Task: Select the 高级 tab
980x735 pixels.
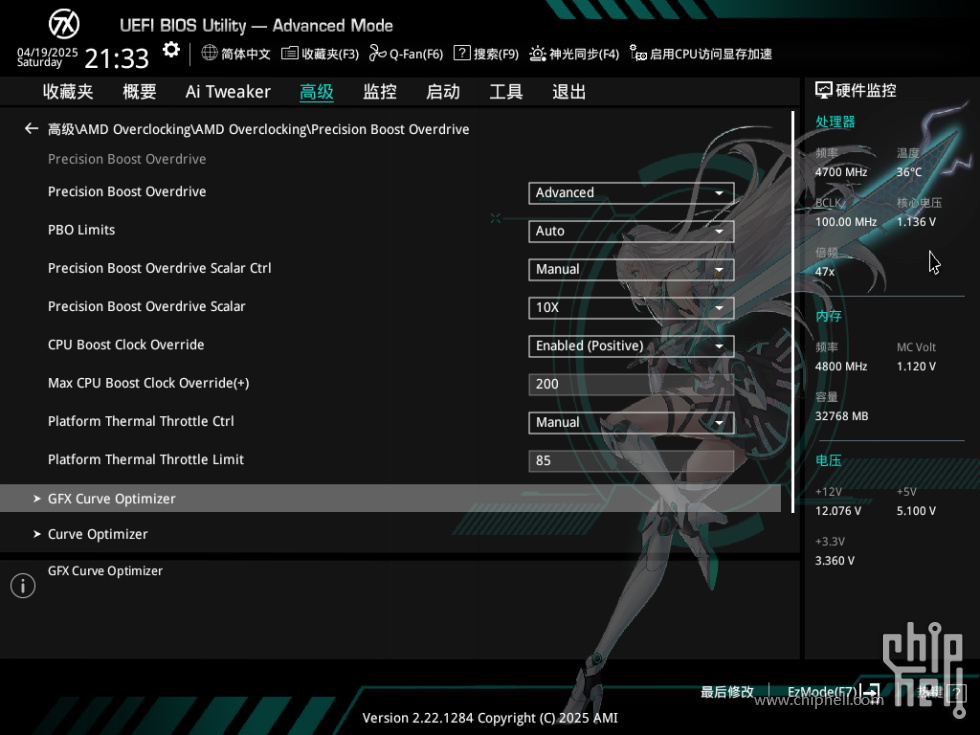Action: click(317, 92)
